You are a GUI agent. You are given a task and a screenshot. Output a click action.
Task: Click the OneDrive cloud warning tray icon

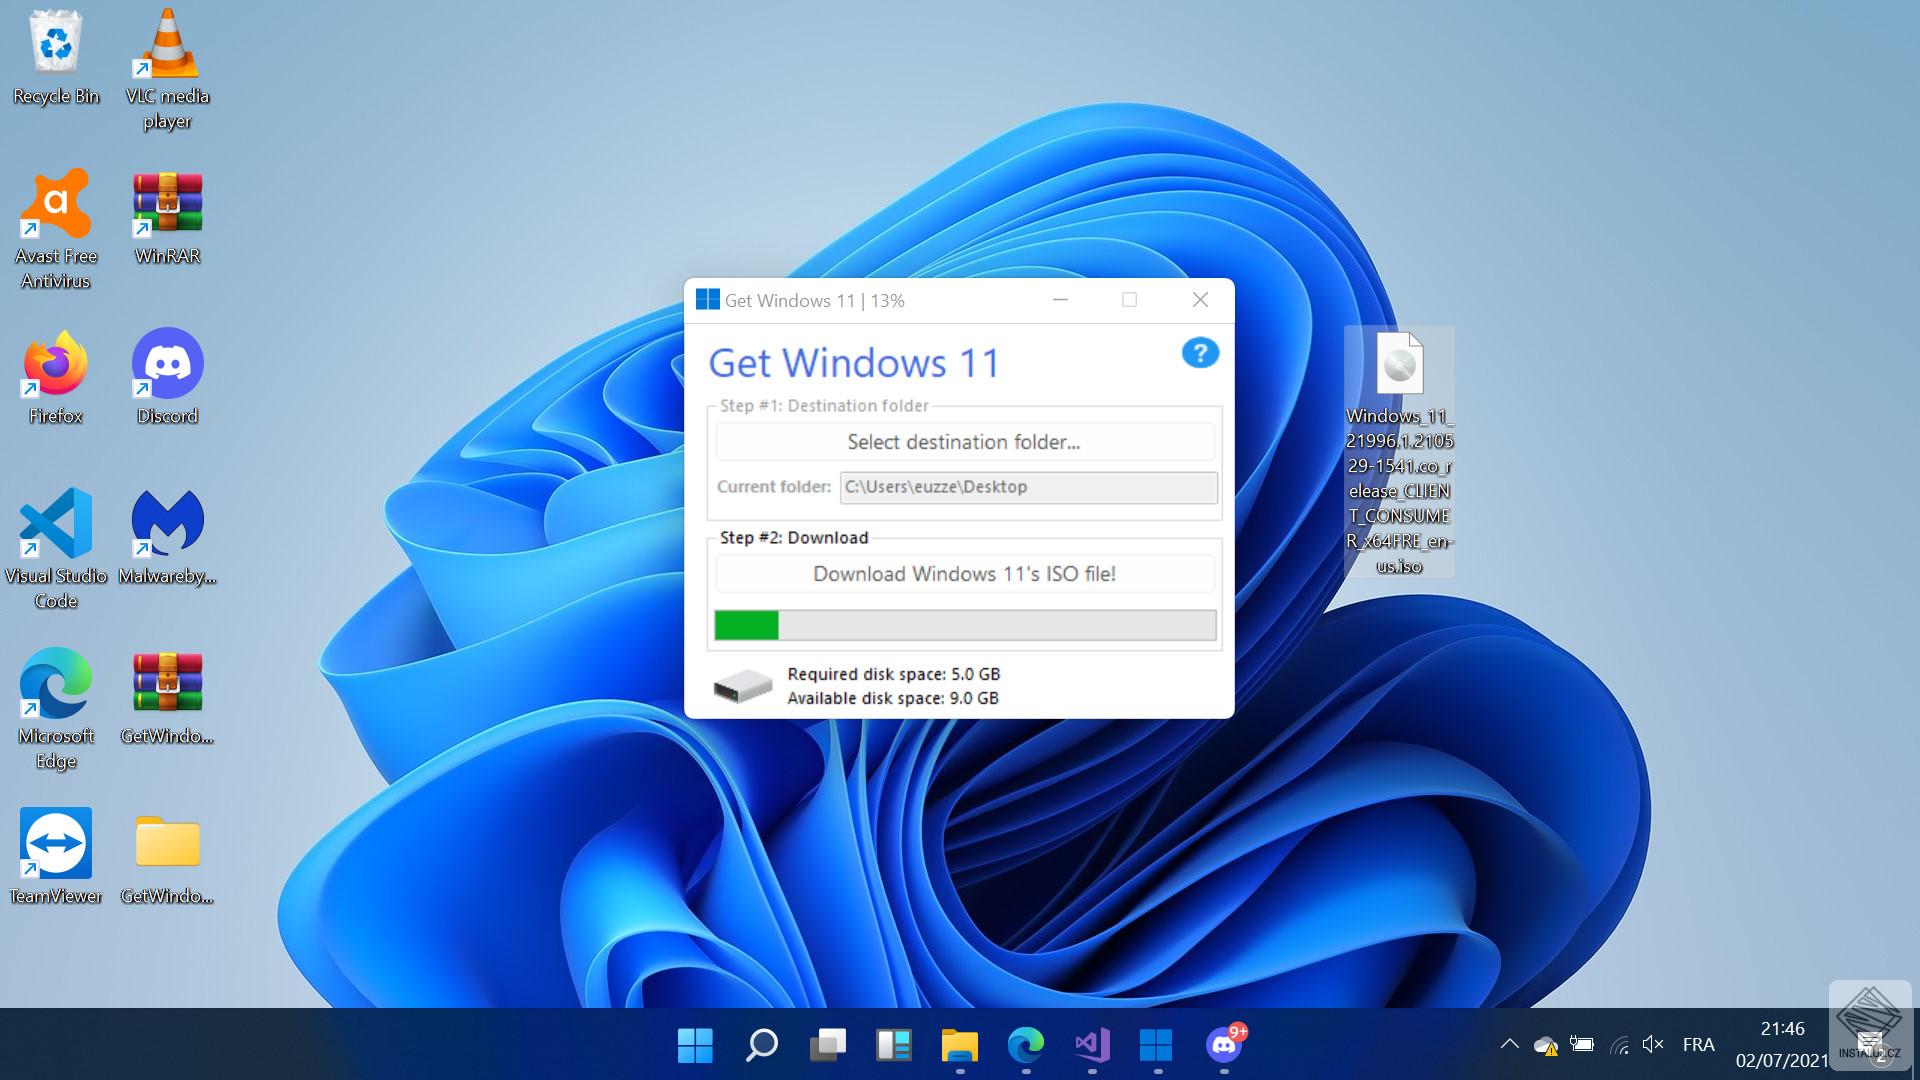[x=1546, y=1046]
